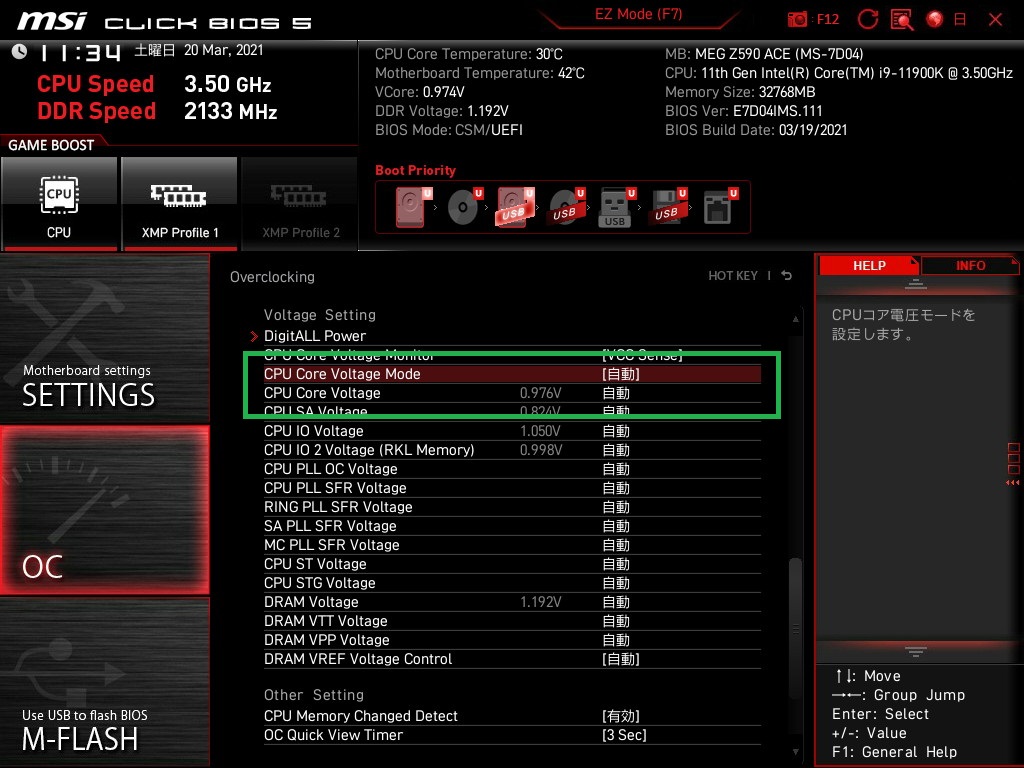Click the circular refresh arrow icon
This screenshot has width=1024, height=768.
[868, 19]
